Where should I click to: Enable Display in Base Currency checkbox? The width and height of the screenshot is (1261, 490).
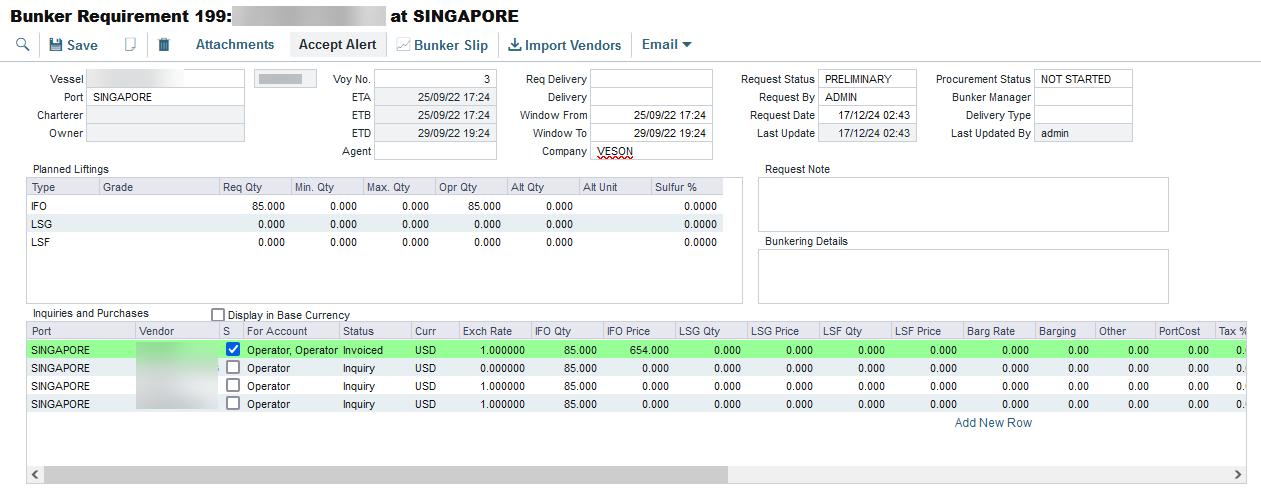click(x=218, y=315)
